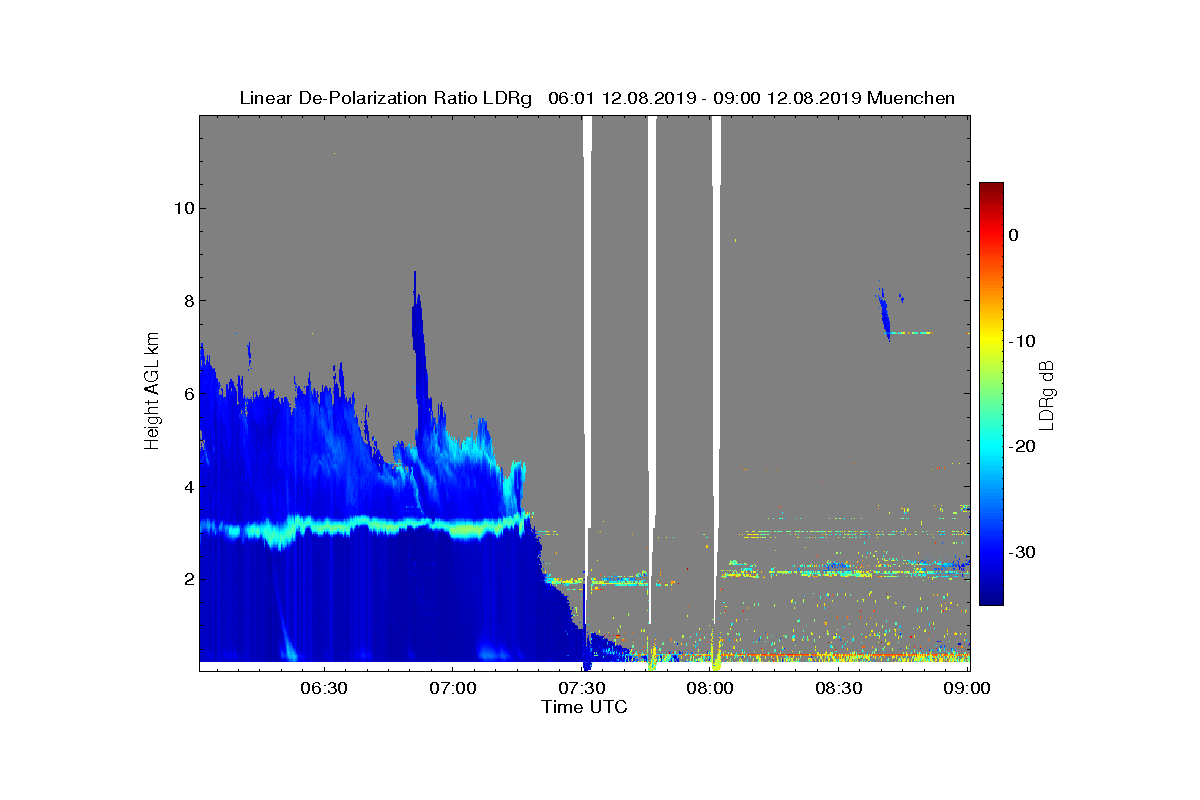Screen dimensions: 1200x800
Task: Click the dark red top of colorbar
Action: click(991, 190)
